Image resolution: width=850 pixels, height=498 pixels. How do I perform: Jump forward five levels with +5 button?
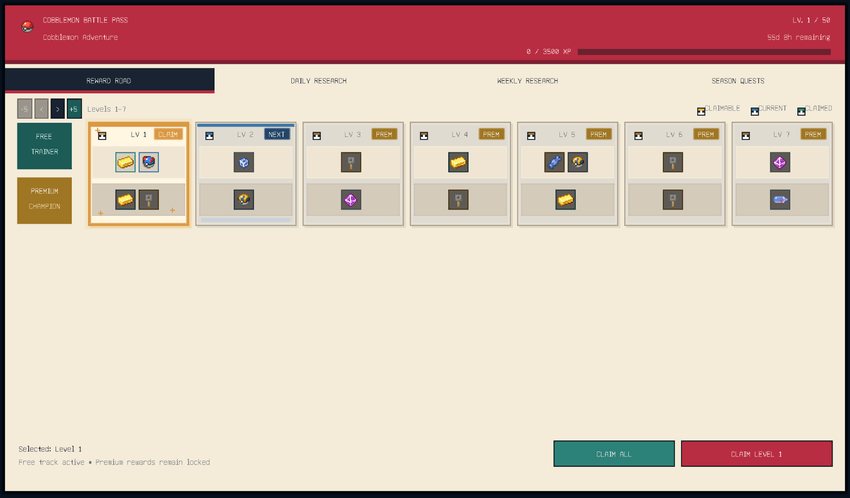point(74,108)
